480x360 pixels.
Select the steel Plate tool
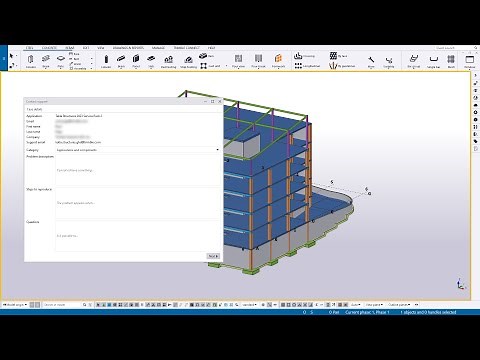point(60,61)
